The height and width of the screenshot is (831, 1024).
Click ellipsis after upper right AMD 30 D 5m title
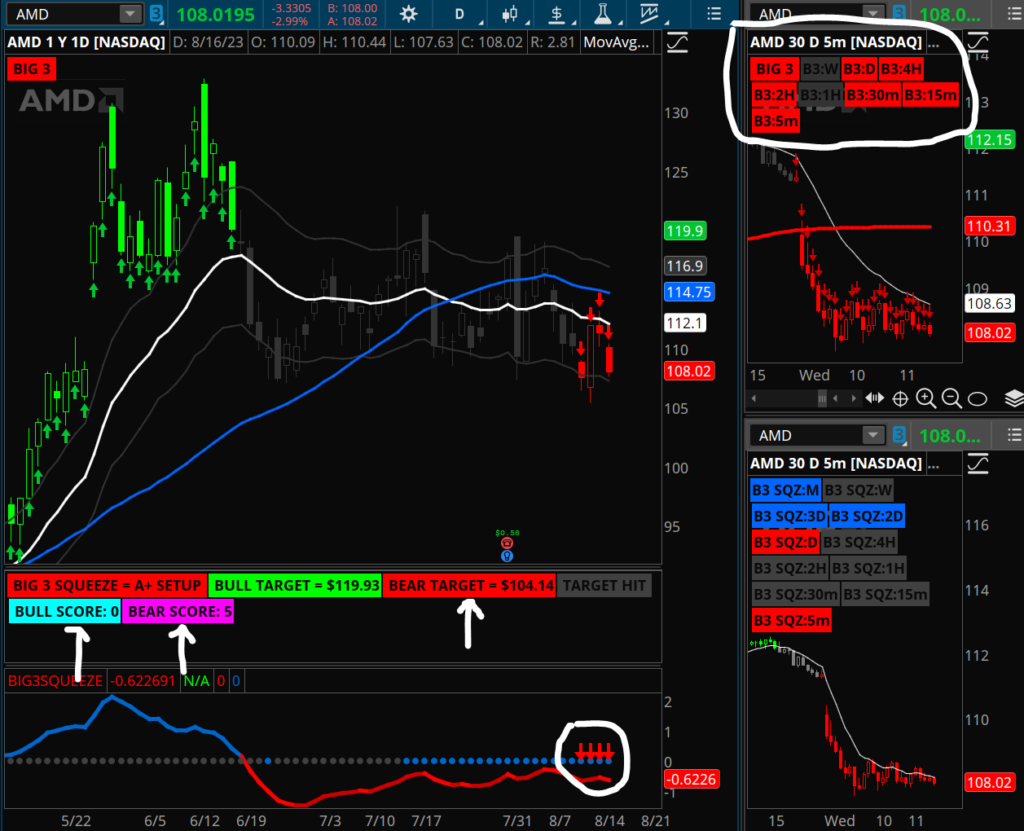933,43
